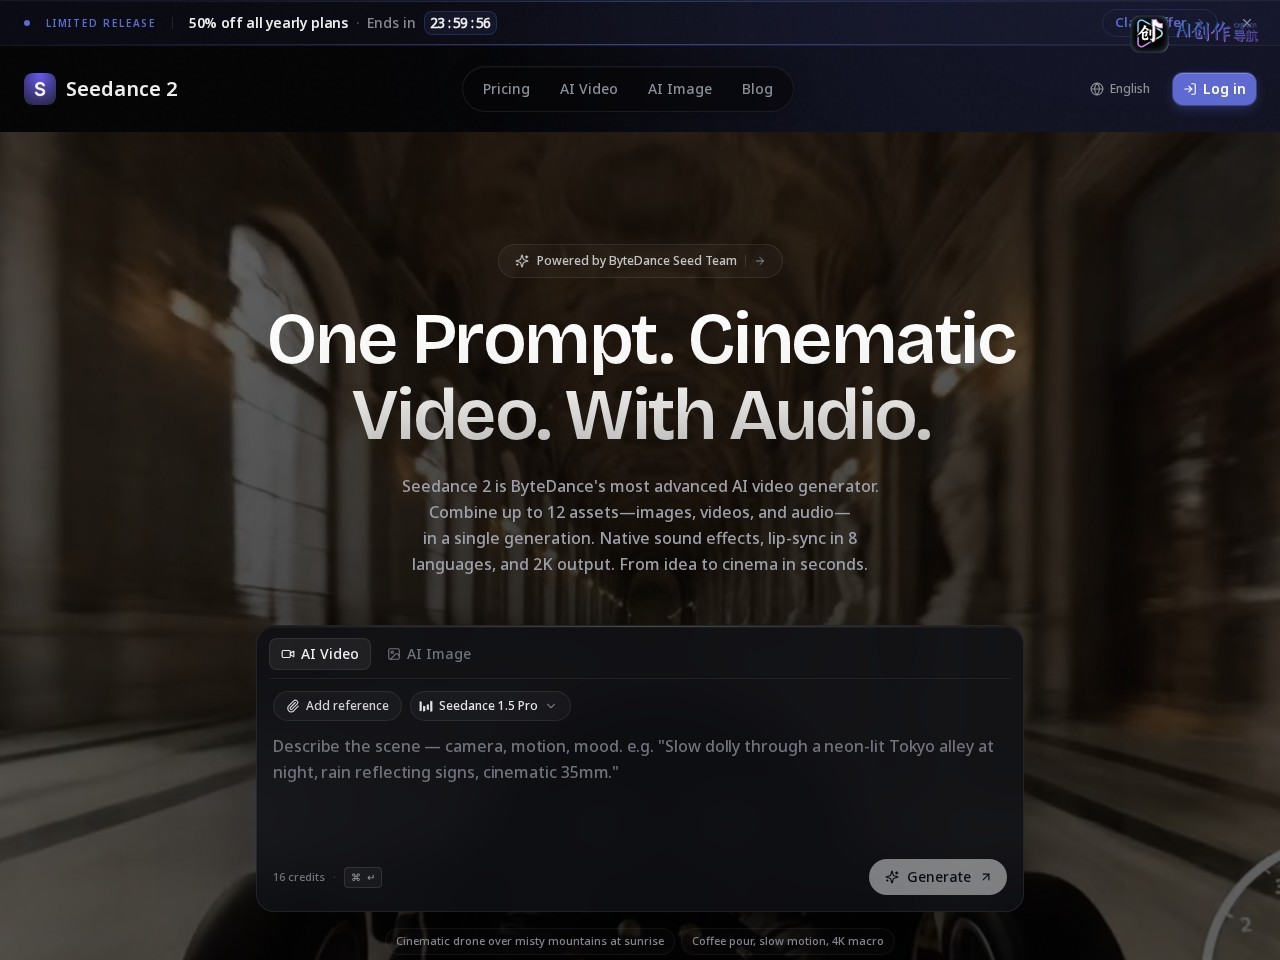This screenshot has width=1280, height=960.
Task: Select AI Video in the top navigation bar
Action: pyautogui.click(x=589, y=89)
